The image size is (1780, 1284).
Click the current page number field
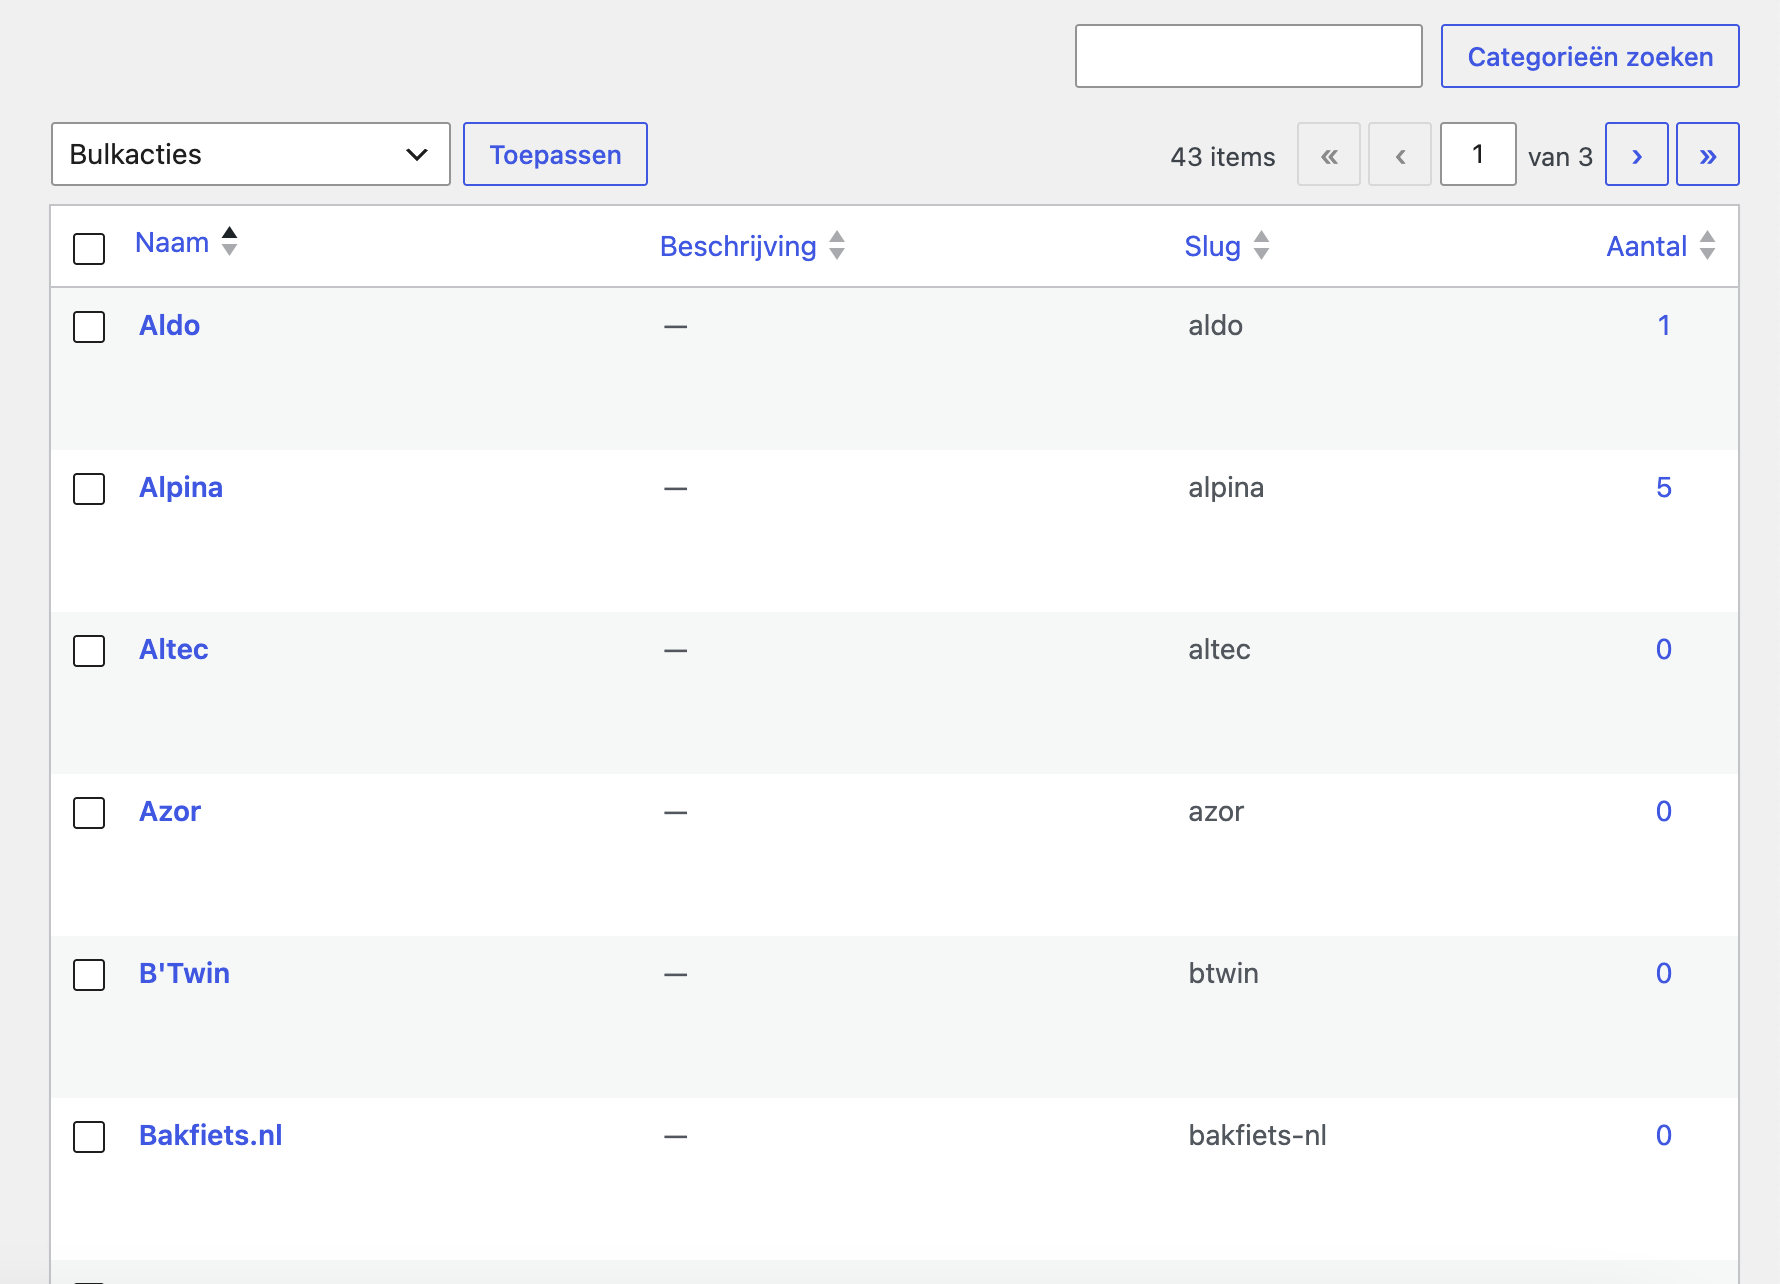pos(1478,154)
